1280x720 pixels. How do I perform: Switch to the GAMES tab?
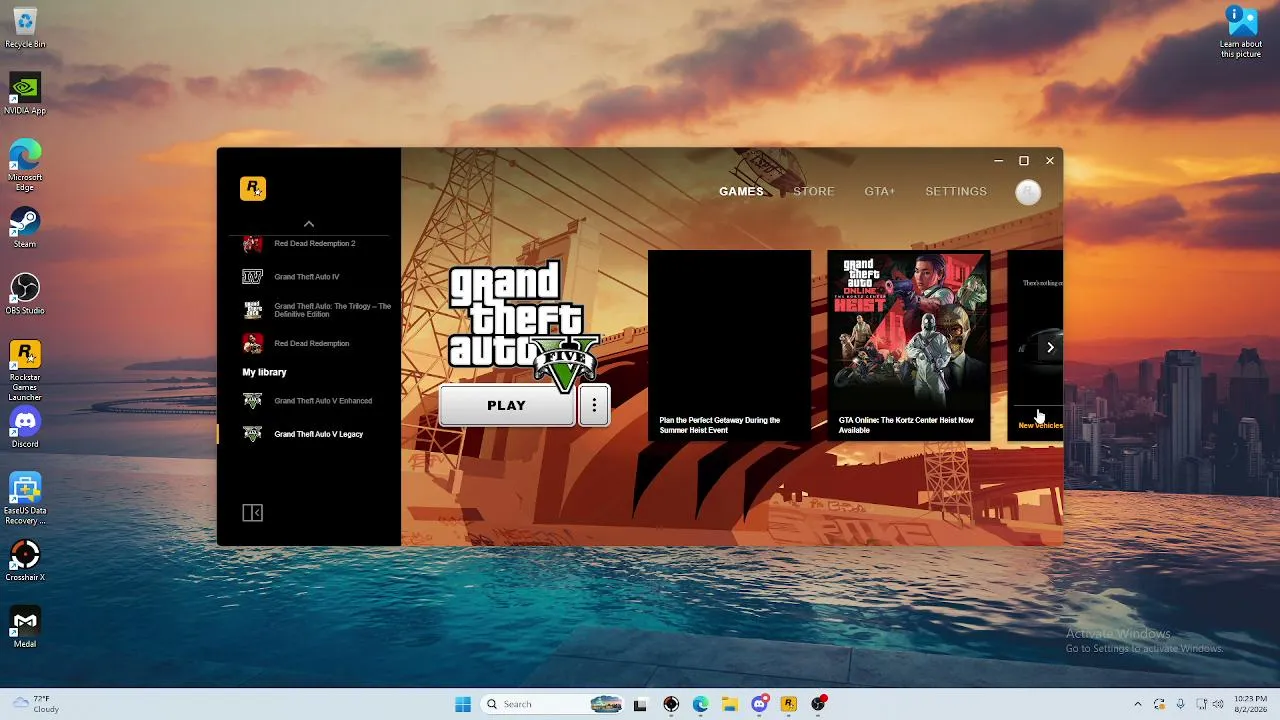(x=741, y=191)
